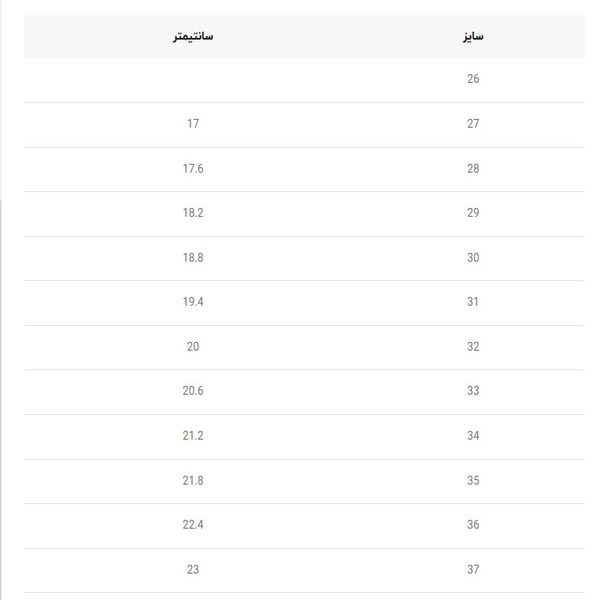Screen dimensions: 600x600
Task: Click the 20.6 centimeter value
Action: tap(193, 391)
